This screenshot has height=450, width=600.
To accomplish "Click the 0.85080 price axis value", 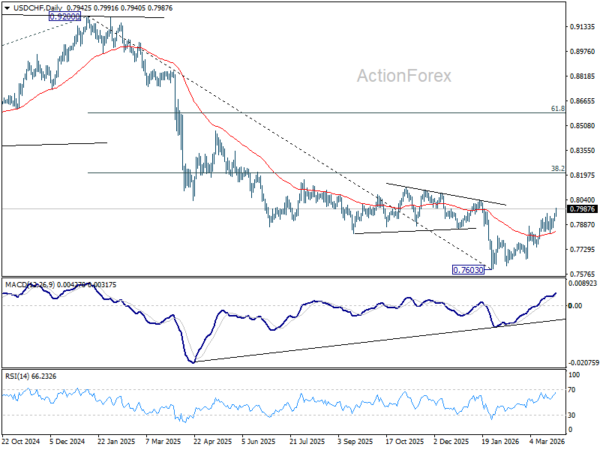I will (x=582, y=126).
